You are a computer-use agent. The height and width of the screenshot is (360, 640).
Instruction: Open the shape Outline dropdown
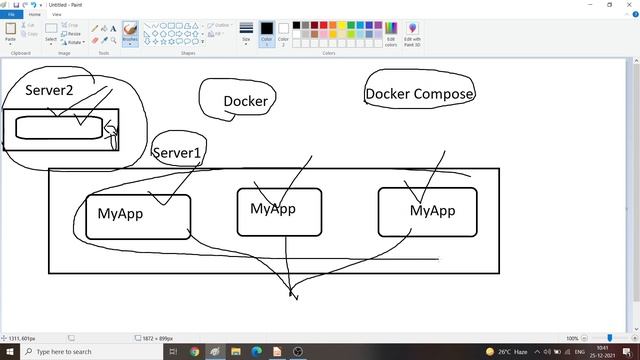[x=220, y=25]
